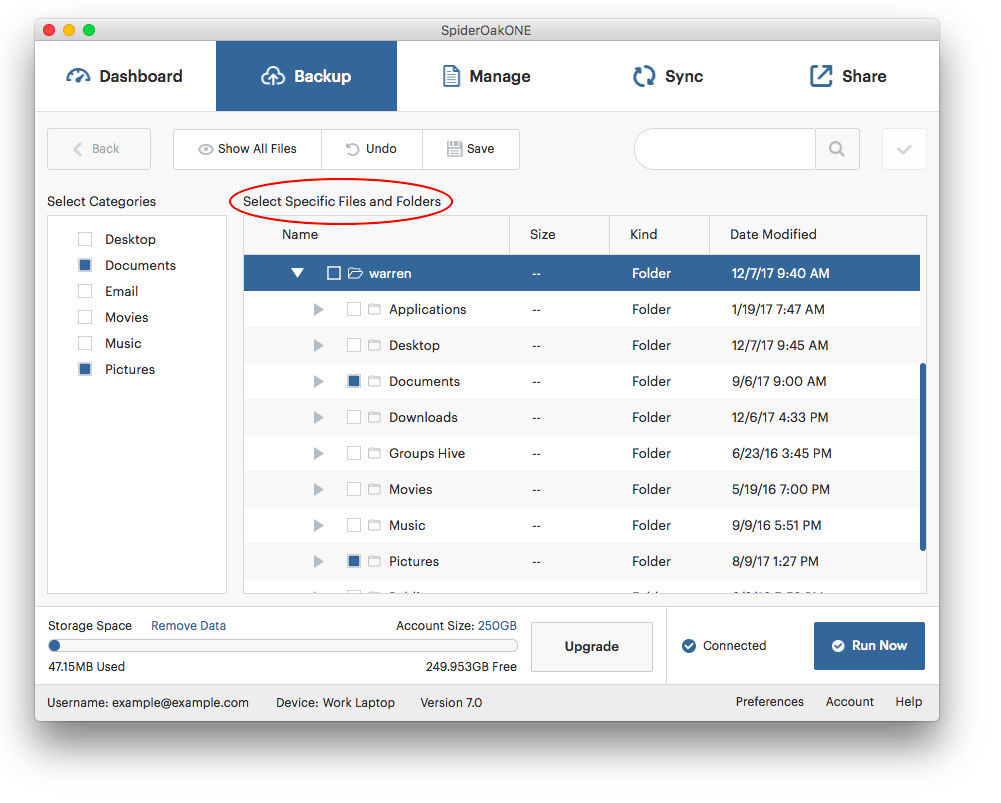This screenshot has height=803, width=1001.
Task: Click the magnifying glass search icon
Action: point(837,149)
